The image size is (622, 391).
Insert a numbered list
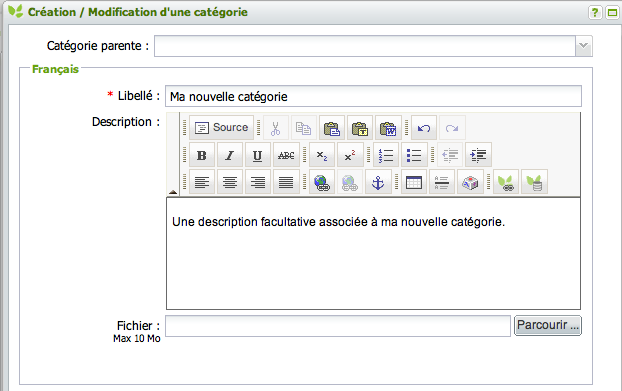[x=386, y=155]
